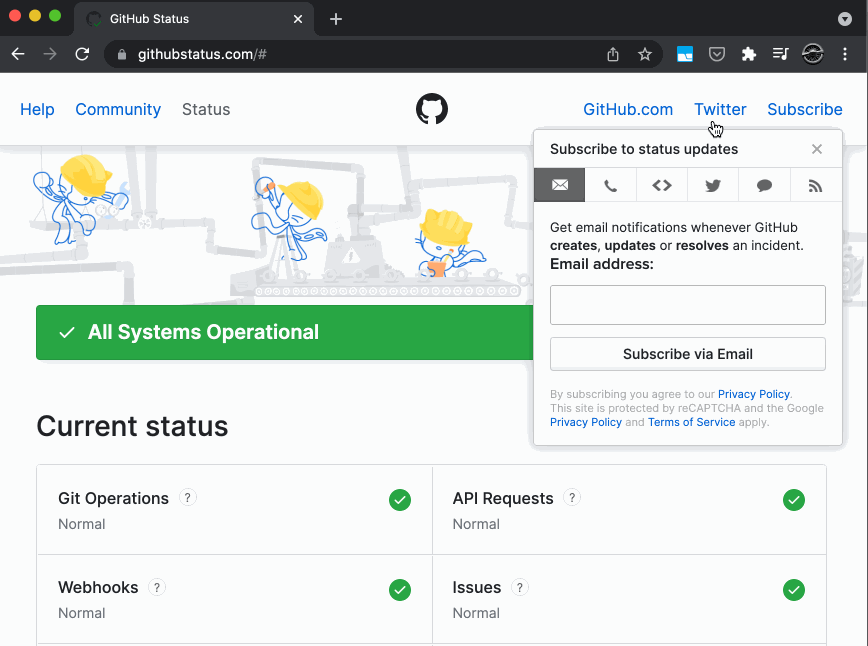The height and width of the screenshot is (646, 868).
Task: Select the email subscription tab
Action: coord(560,185)
